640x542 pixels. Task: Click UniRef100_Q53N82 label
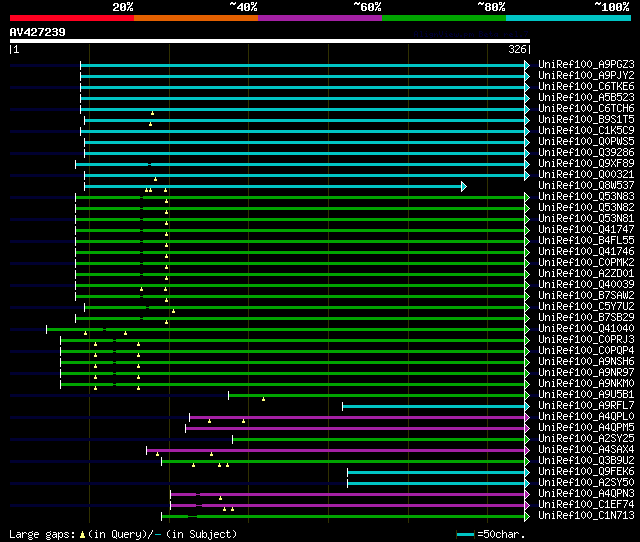pyautogui.click(x=586, y=208)
